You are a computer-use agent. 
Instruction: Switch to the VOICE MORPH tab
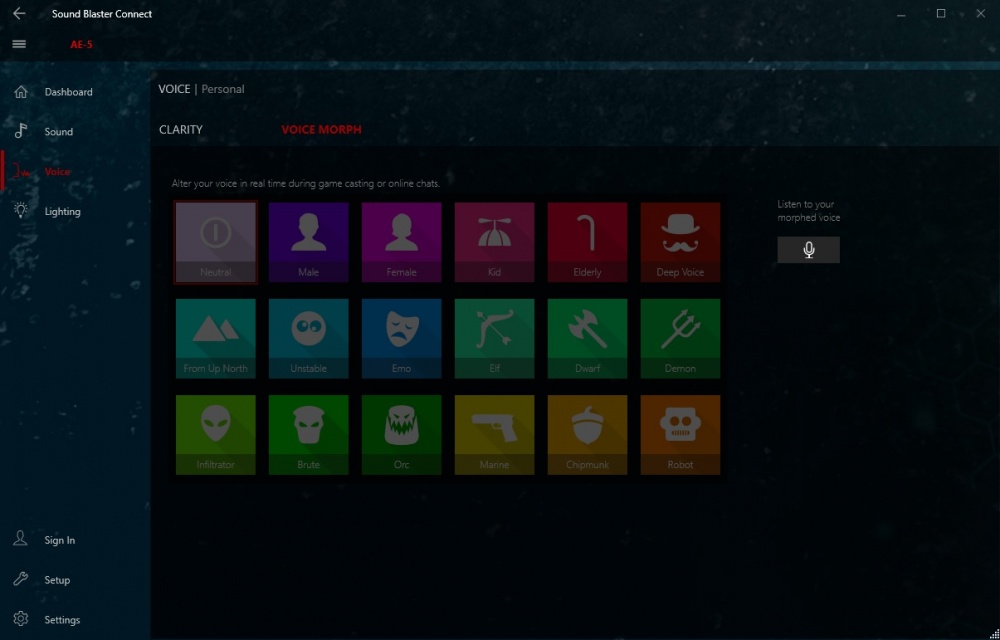[x=321, y=129]
